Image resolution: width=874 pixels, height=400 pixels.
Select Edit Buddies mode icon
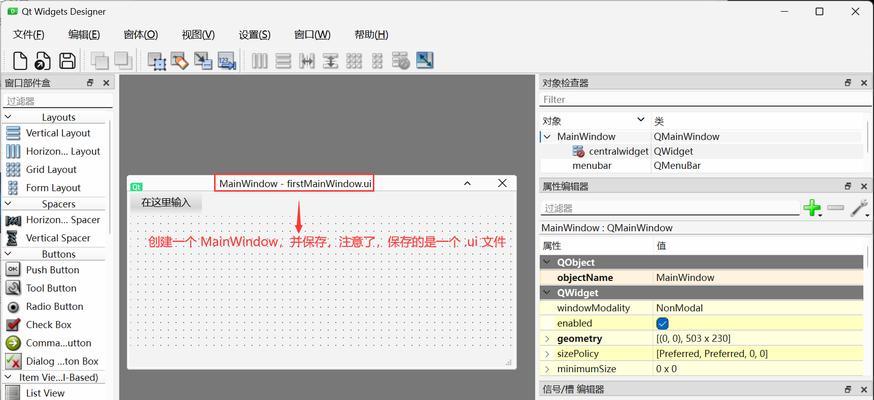click(x=203, y=60)
